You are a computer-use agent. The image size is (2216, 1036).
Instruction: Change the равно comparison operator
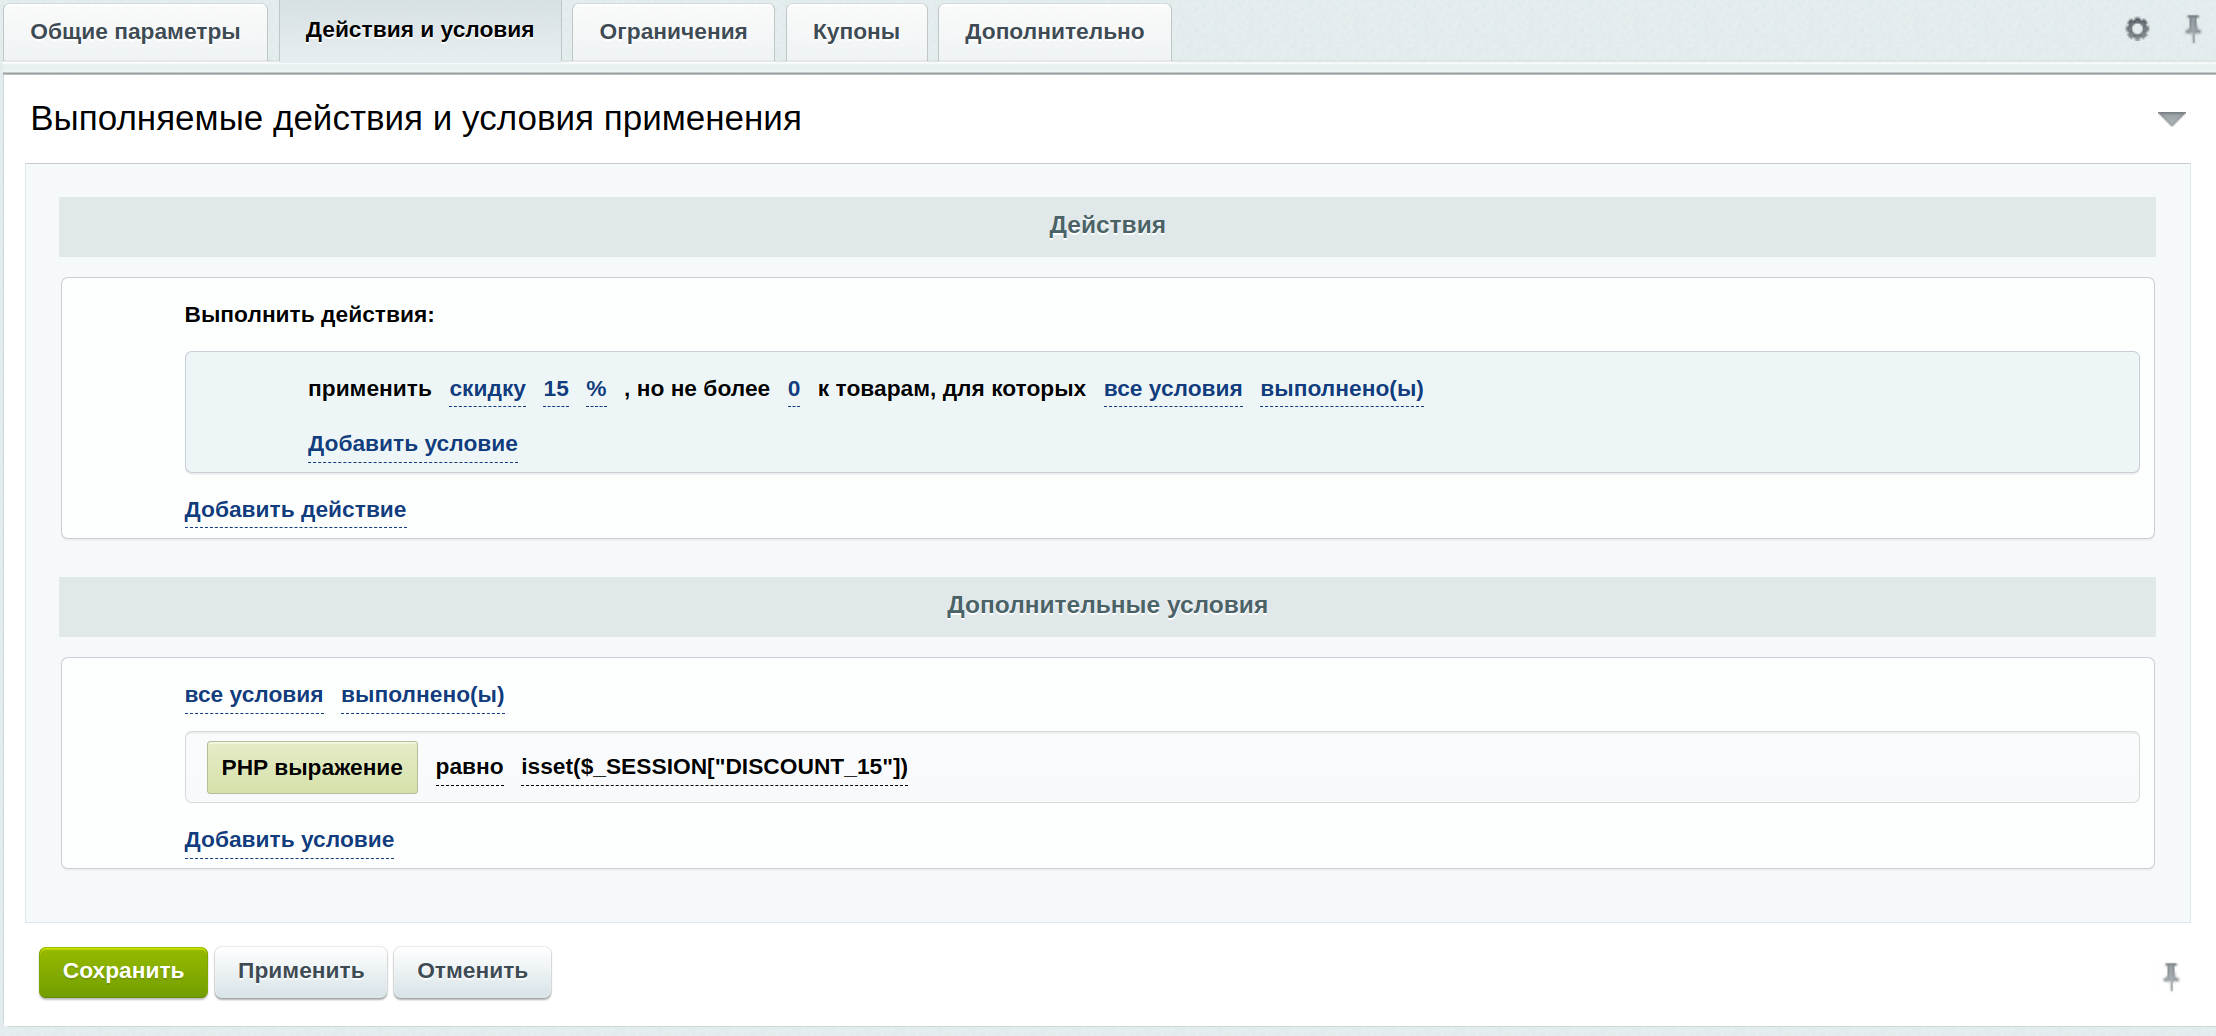(x=469, y=767)
